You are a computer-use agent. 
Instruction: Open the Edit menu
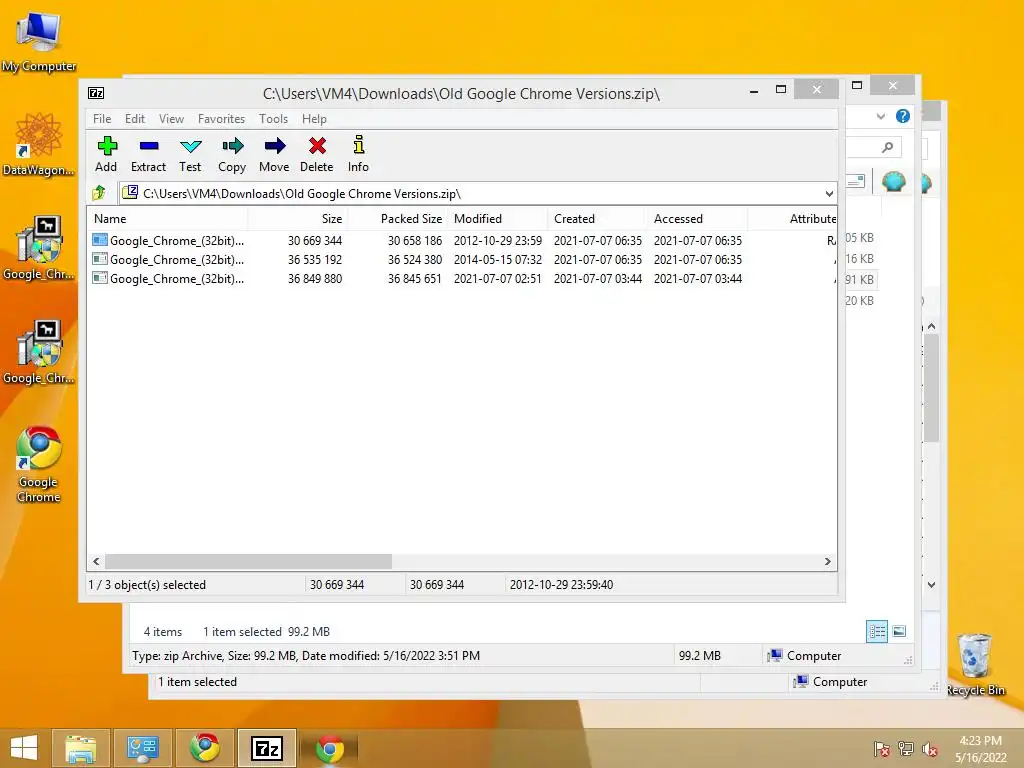tap(135, 119)
